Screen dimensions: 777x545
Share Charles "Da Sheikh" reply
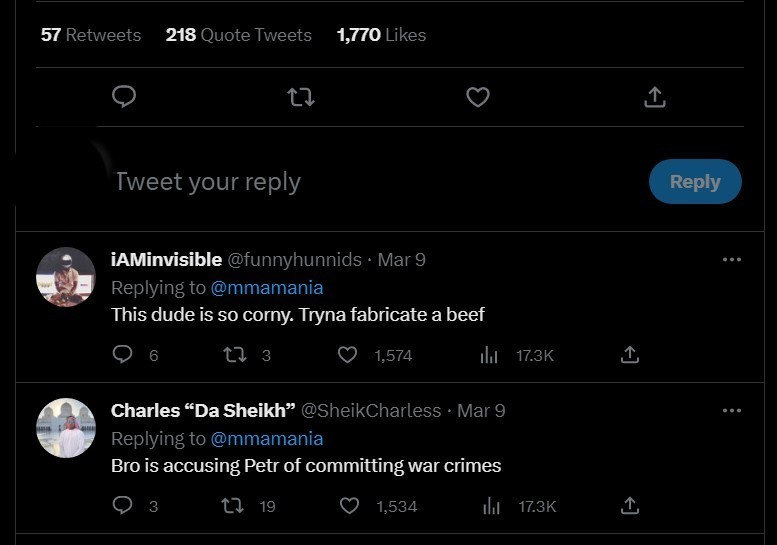point(630,506)
